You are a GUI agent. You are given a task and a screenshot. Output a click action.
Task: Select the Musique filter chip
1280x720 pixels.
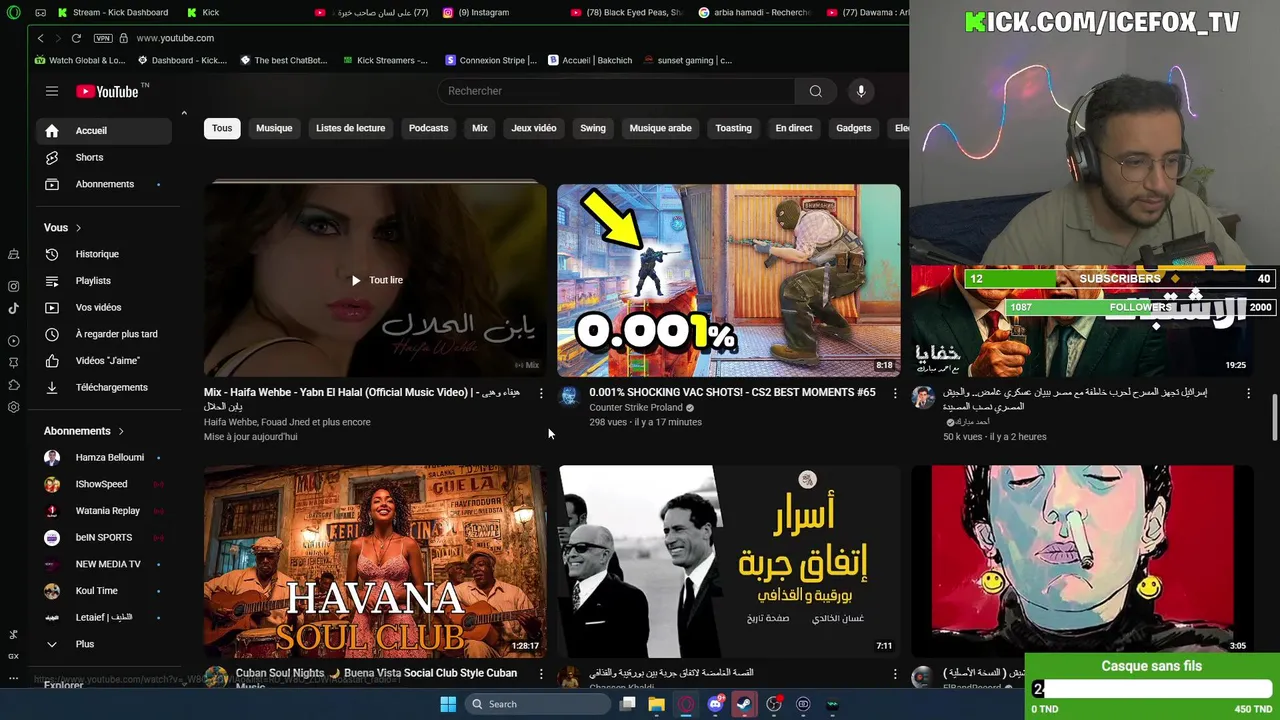(x=274, y=128)
